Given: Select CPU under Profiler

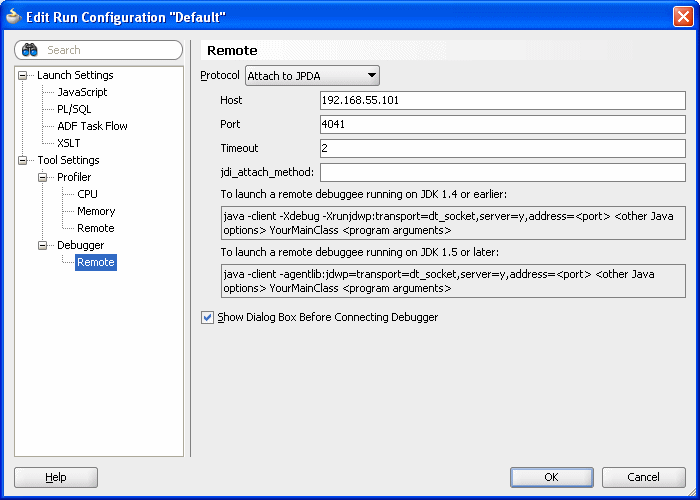Looking at the screenshot, I should point(87,194).
